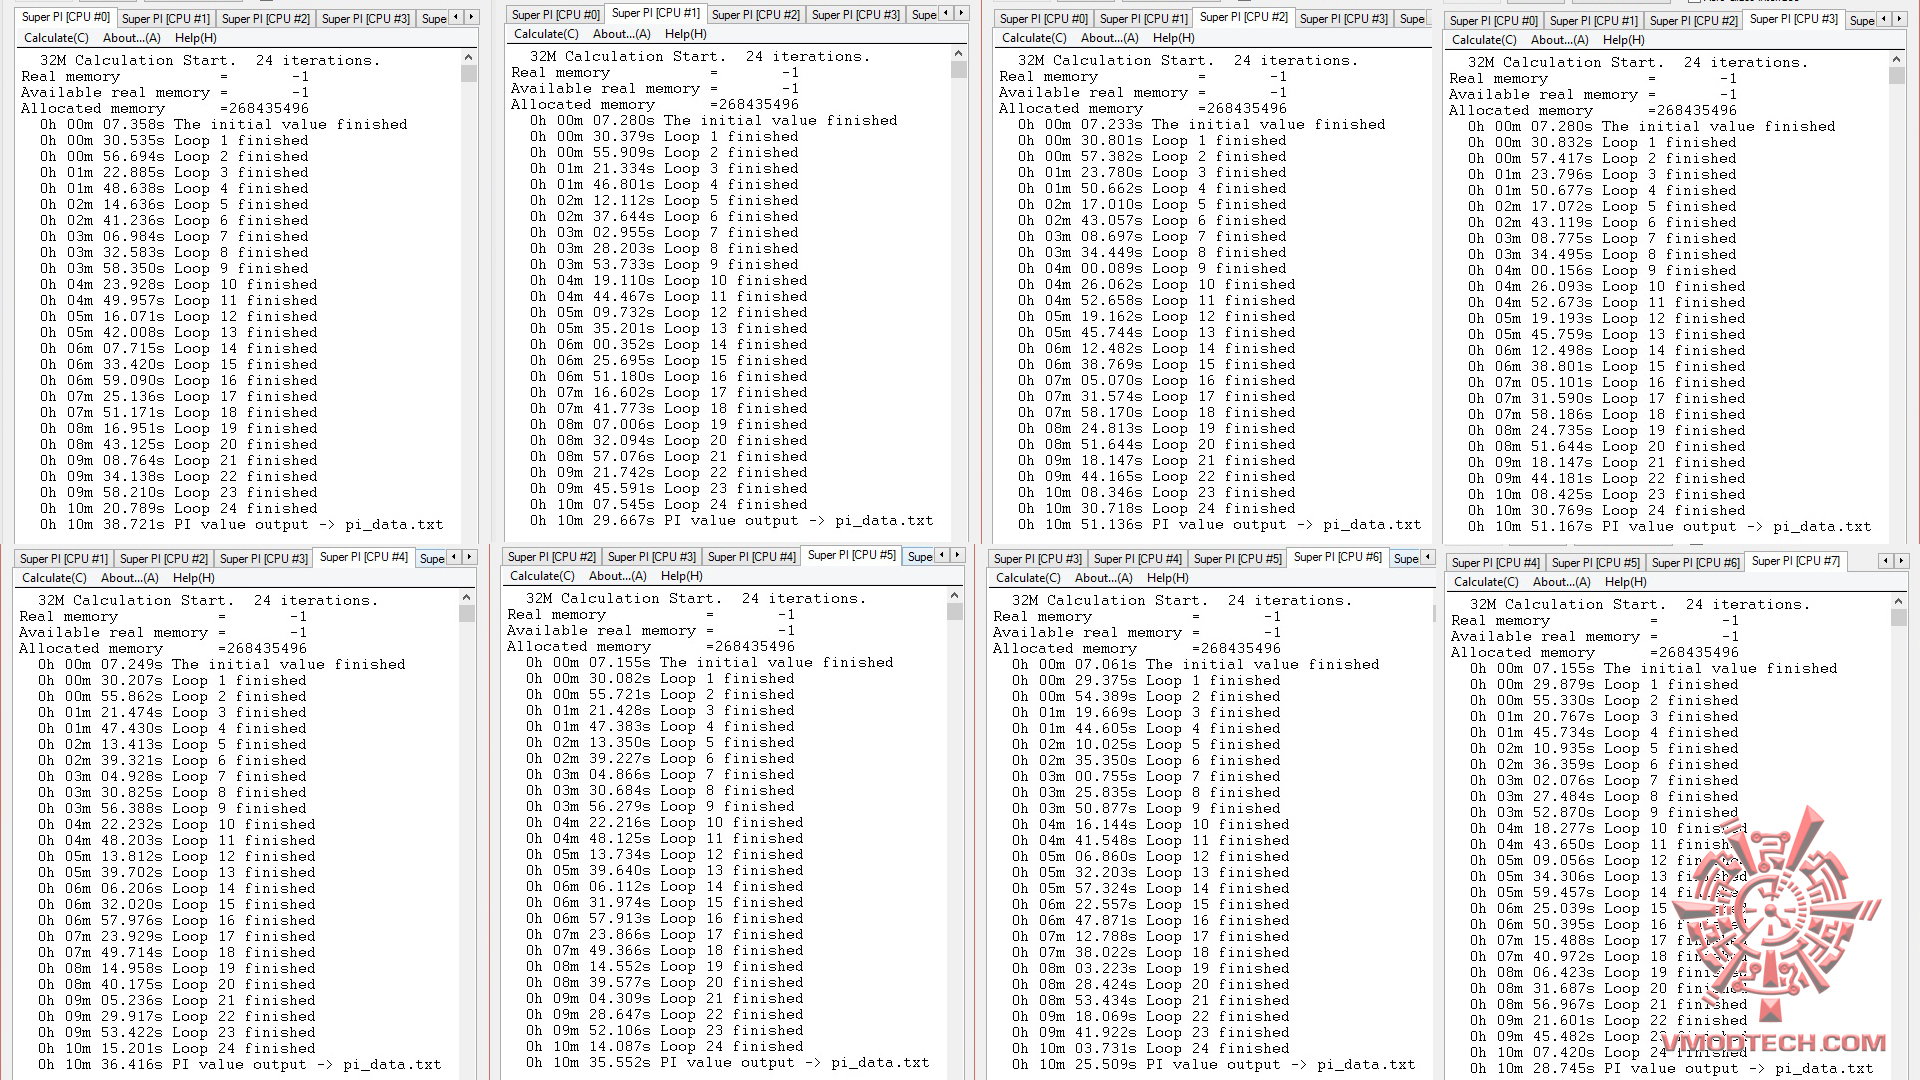Click the scrollbar thumb in the active CPU #3 log
The image size is (1920, 1080).
tap(1897, 76)
